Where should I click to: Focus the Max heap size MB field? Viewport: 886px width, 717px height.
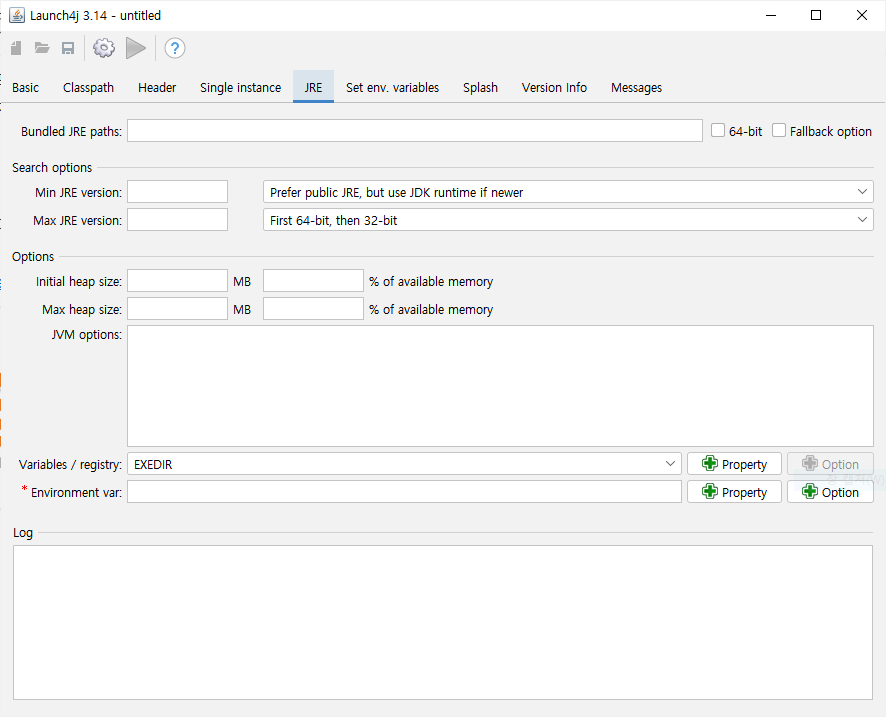point(177,308)
